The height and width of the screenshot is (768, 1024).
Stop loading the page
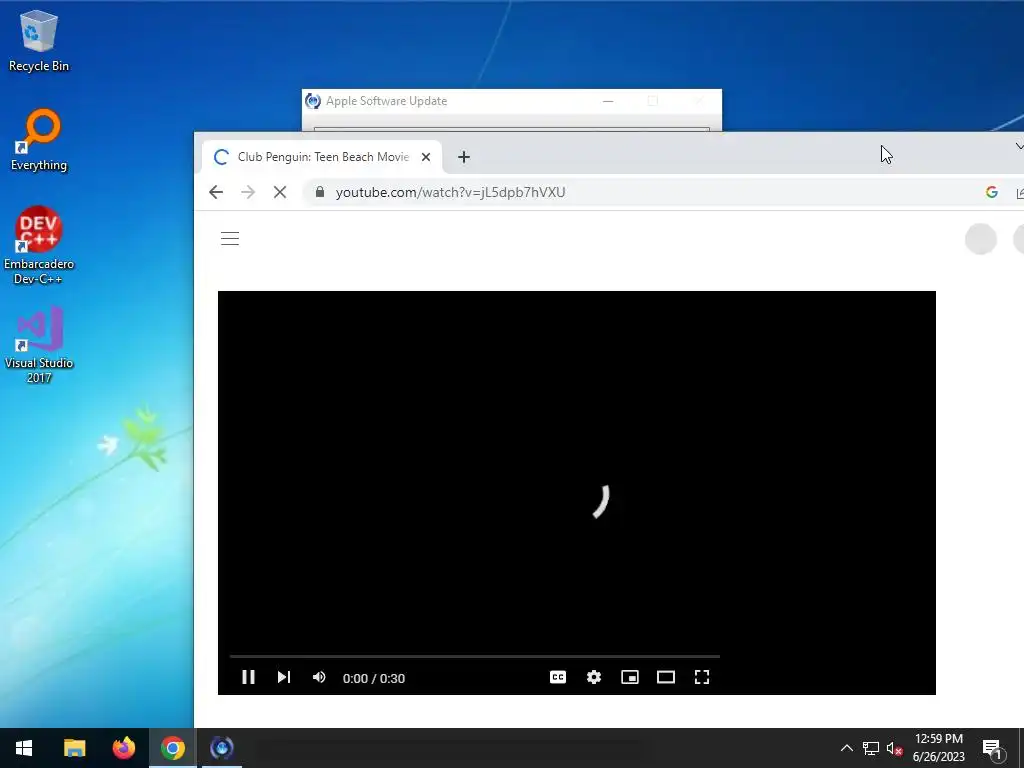point(280,192)
